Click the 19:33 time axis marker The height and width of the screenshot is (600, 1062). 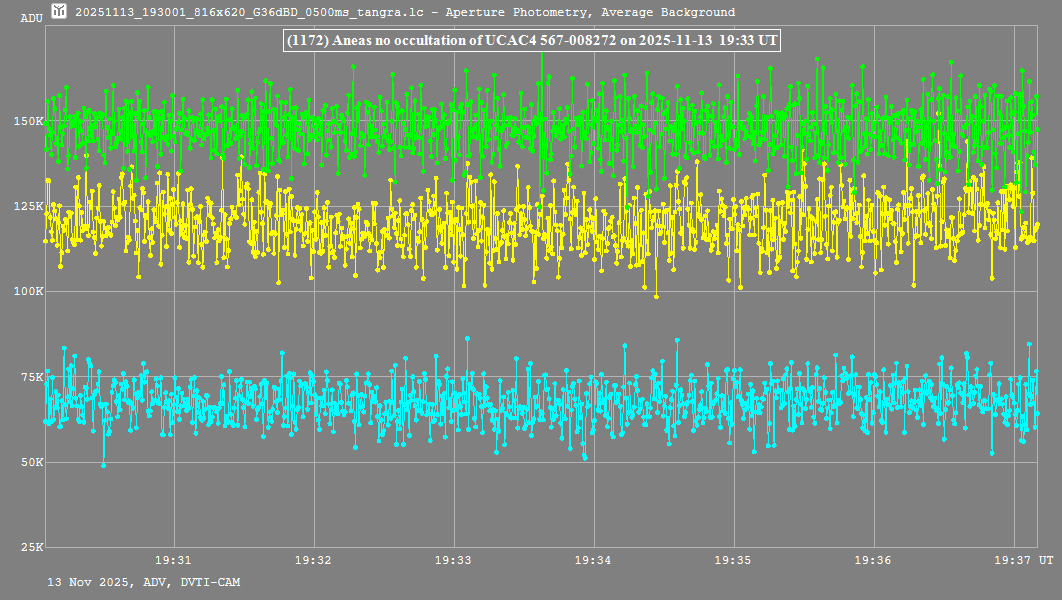454,561
